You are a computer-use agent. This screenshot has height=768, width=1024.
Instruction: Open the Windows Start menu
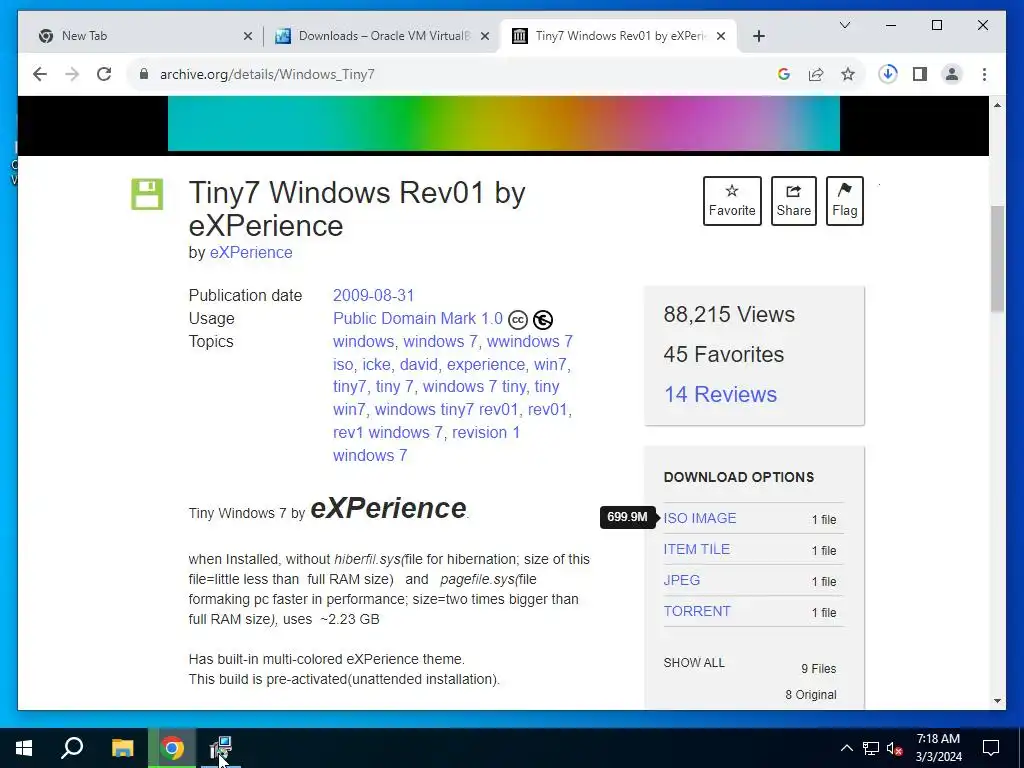[x=24, y=748]
